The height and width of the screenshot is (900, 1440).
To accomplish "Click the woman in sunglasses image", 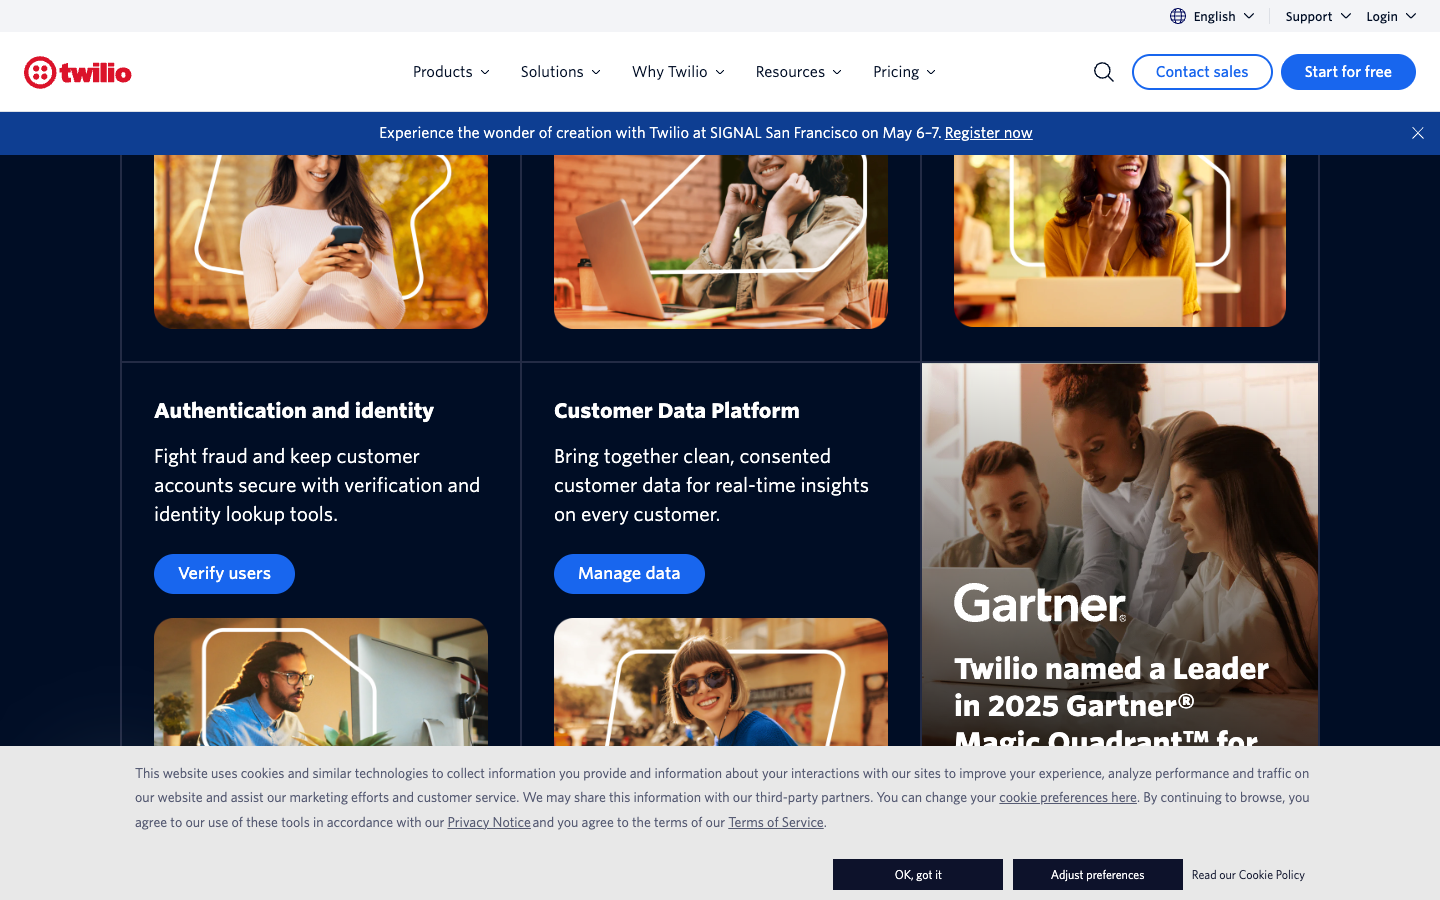I will pos(721,682).
